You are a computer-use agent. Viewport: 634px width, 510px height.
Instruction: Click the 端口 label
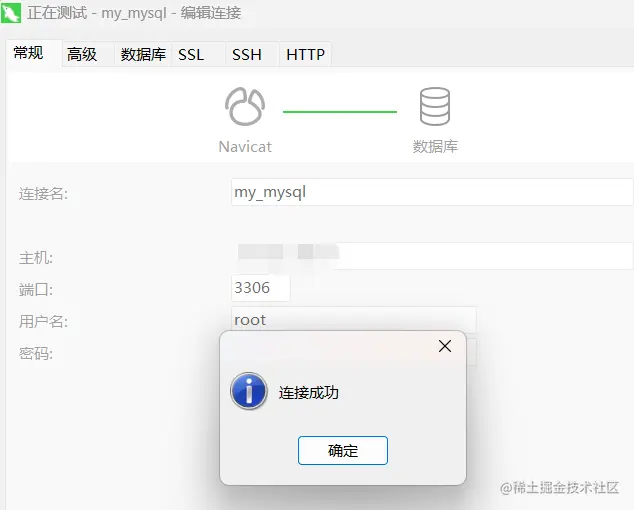[x=36, y=290]
